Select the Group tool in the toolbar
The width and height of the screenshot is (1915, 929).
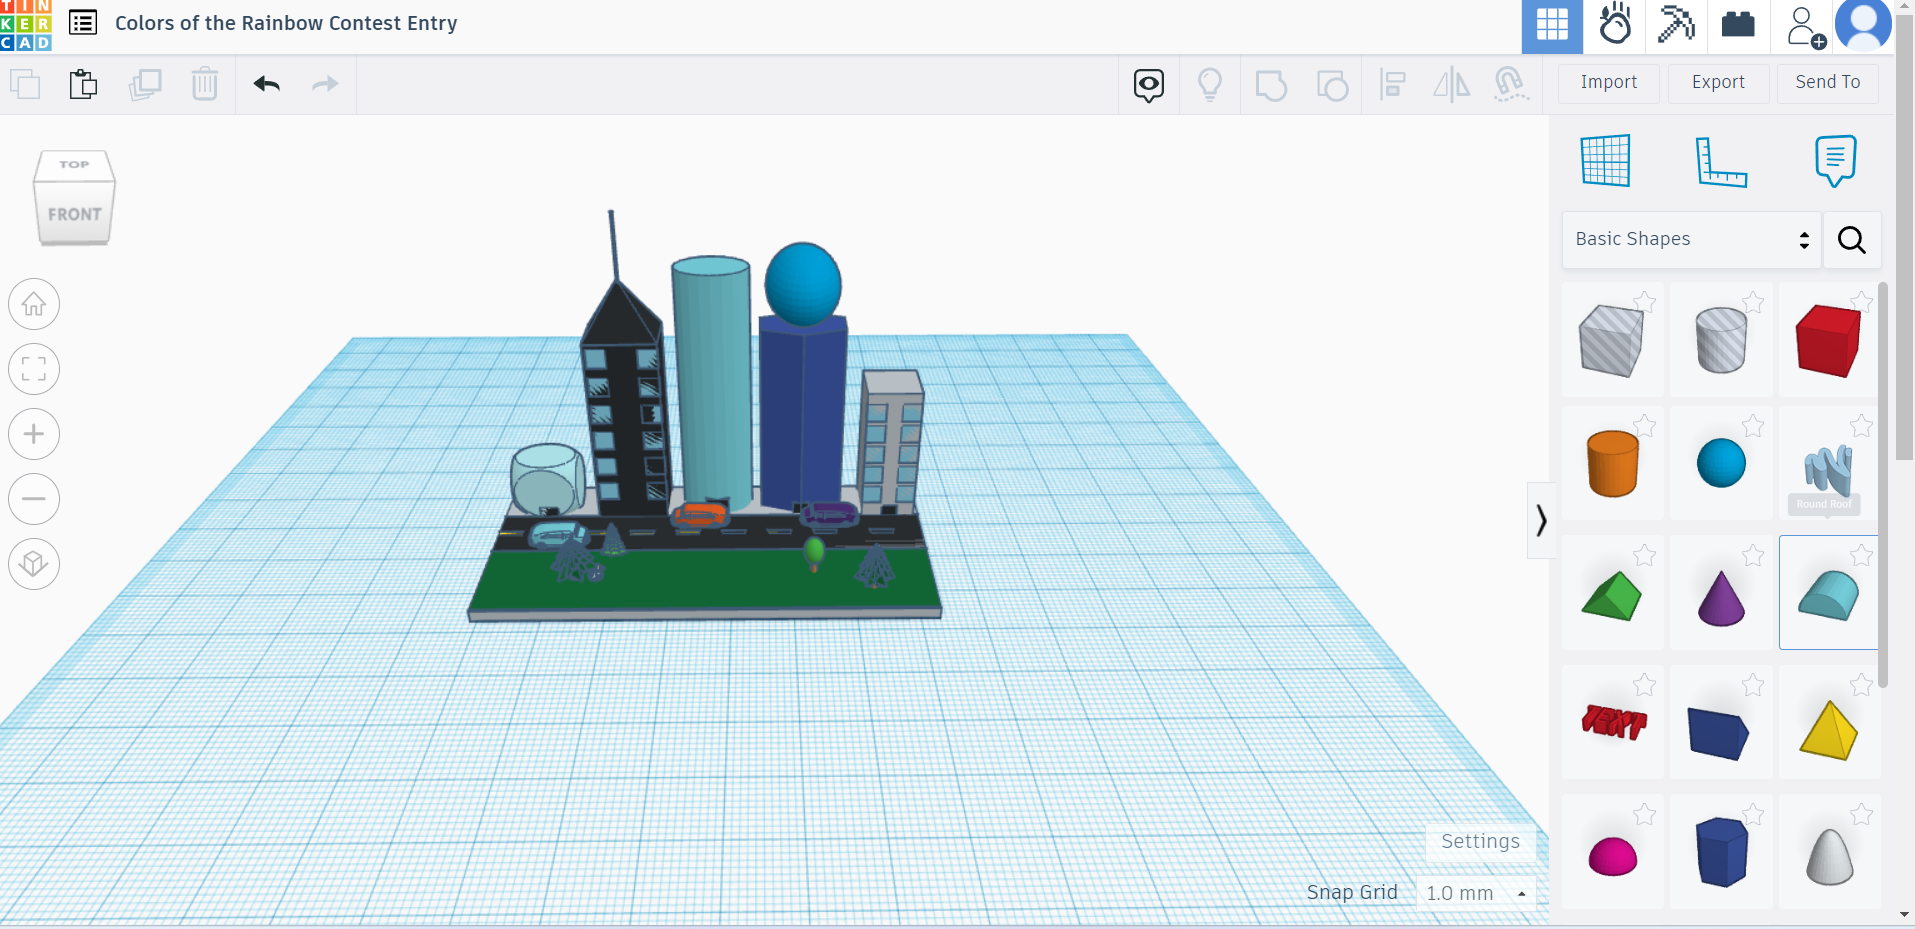click(x=1271, y=84)
